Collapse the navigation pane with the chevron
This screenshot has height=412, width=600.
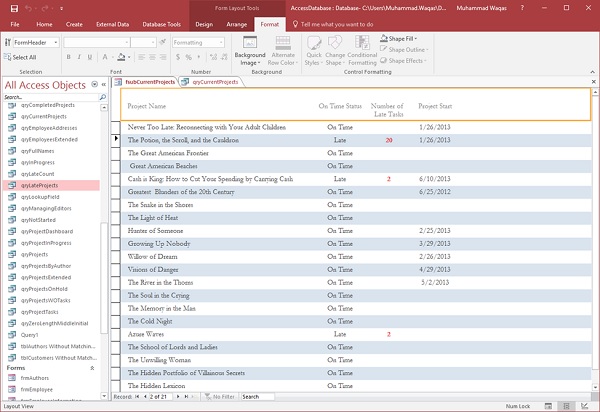coord(103,85)
